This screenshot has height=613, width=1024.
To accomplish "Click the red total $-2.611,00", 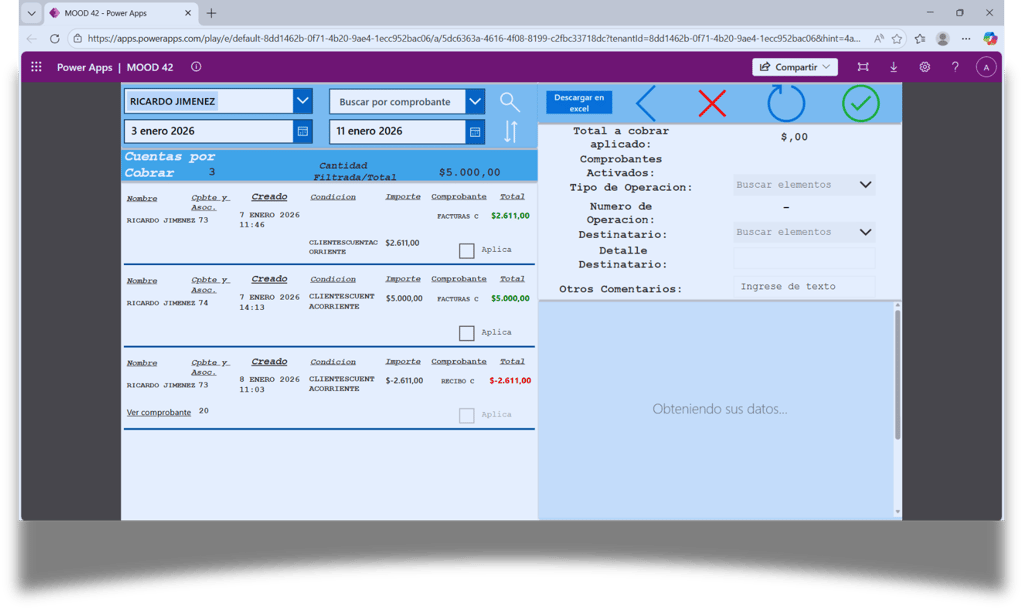I will click(510, 381).
